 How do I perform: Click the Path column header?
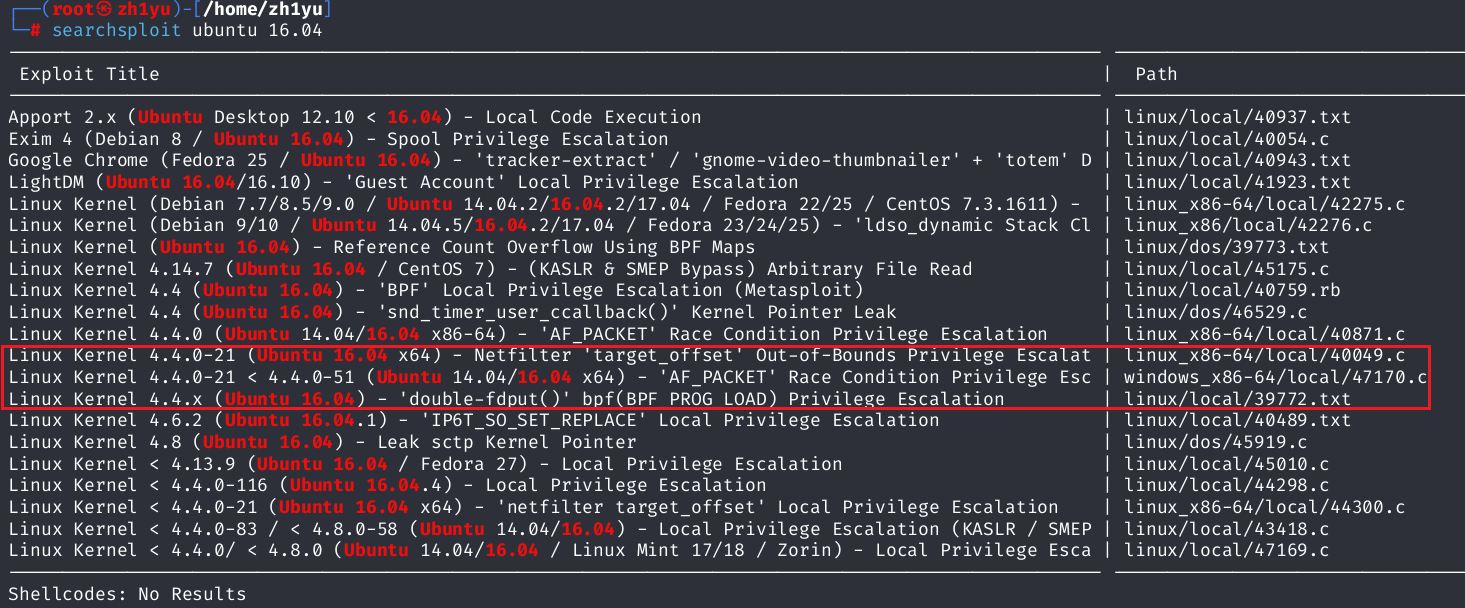(1156, 74)
